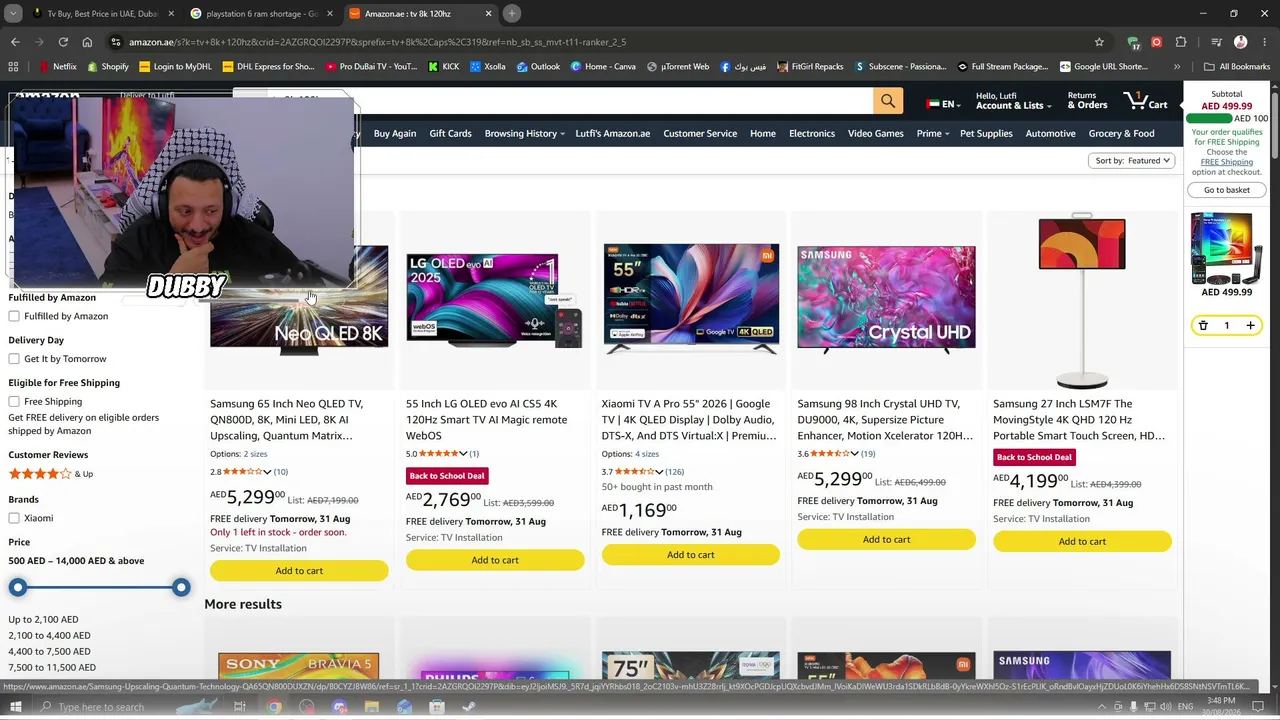Expand the Prime dropdown in the nav bar
The width and height of the screenshot is (1280, 720).
click(x=933, y=133)
